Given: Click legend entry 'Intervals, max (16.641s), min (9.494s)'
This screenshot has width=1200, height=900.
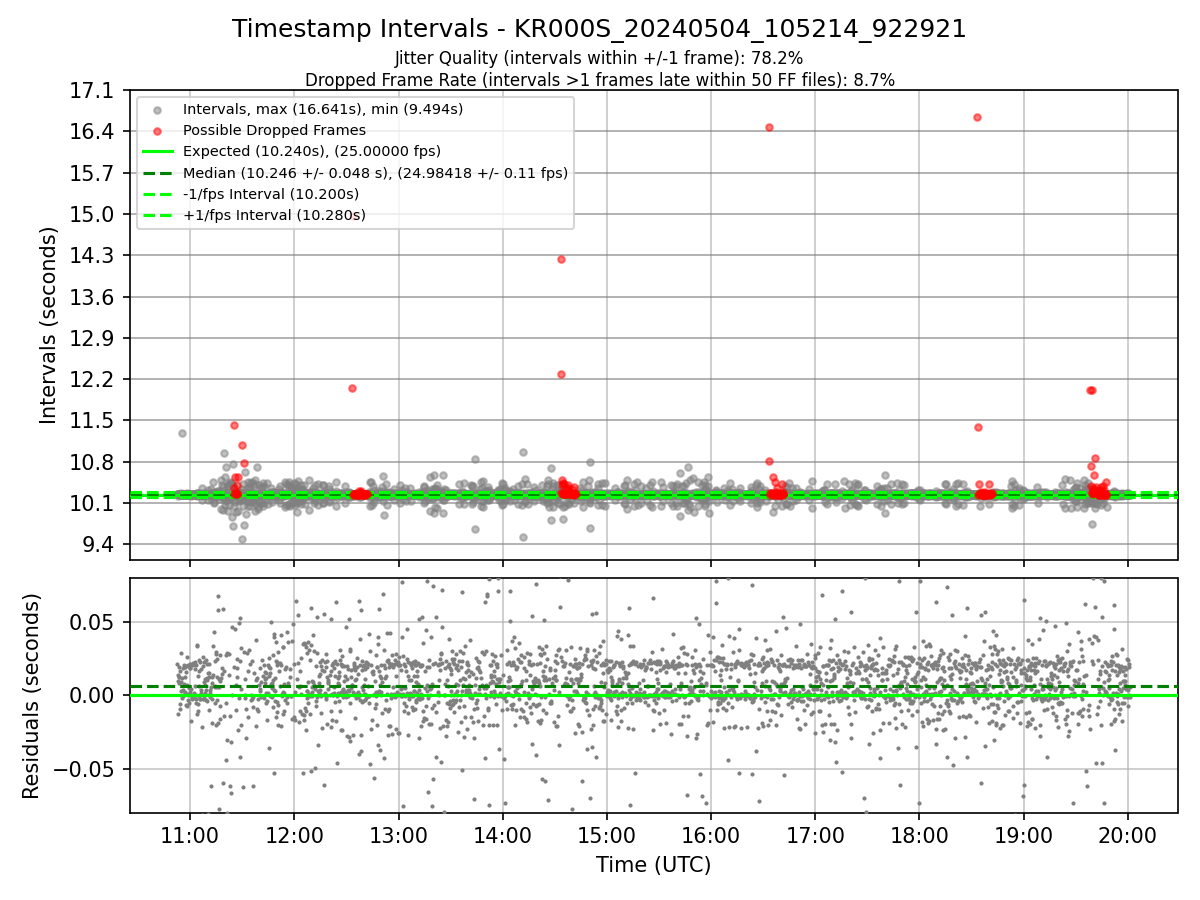Looking at the screenshot, I should pyautogui.click(x=323, y=109).
